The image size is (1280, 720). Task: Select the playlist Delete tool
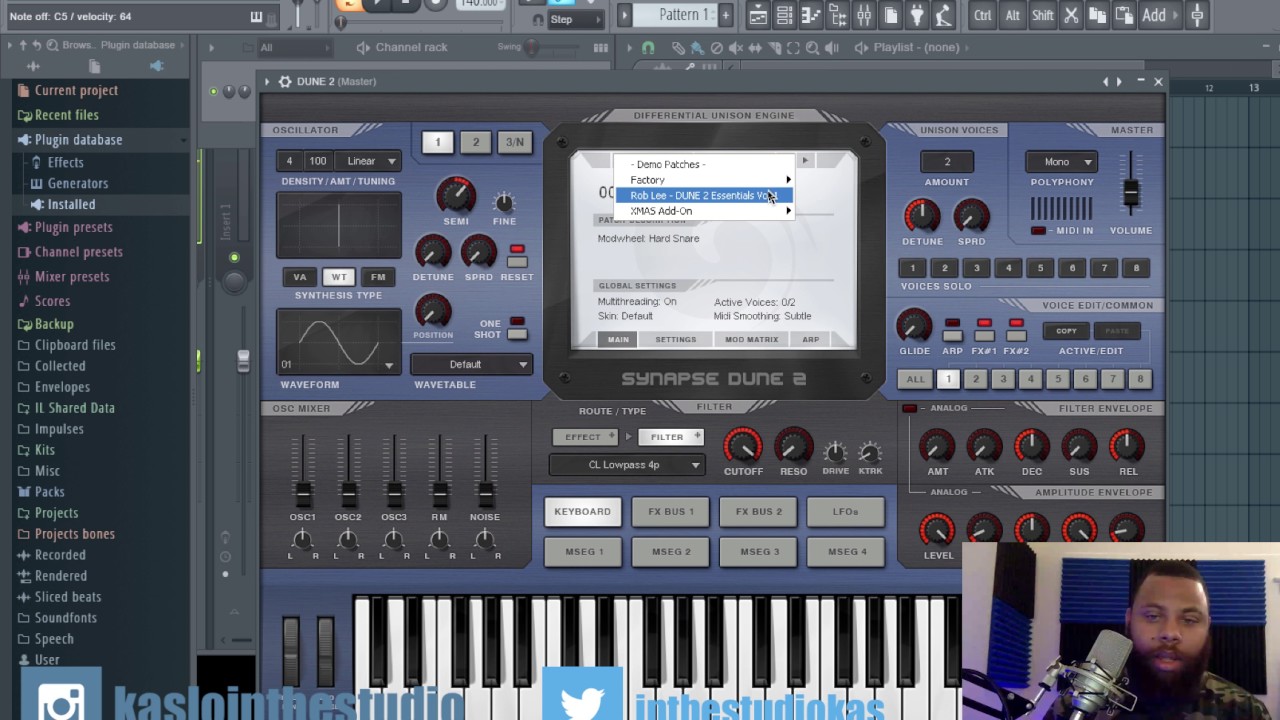pyautogui.click(x=716, y=48)
